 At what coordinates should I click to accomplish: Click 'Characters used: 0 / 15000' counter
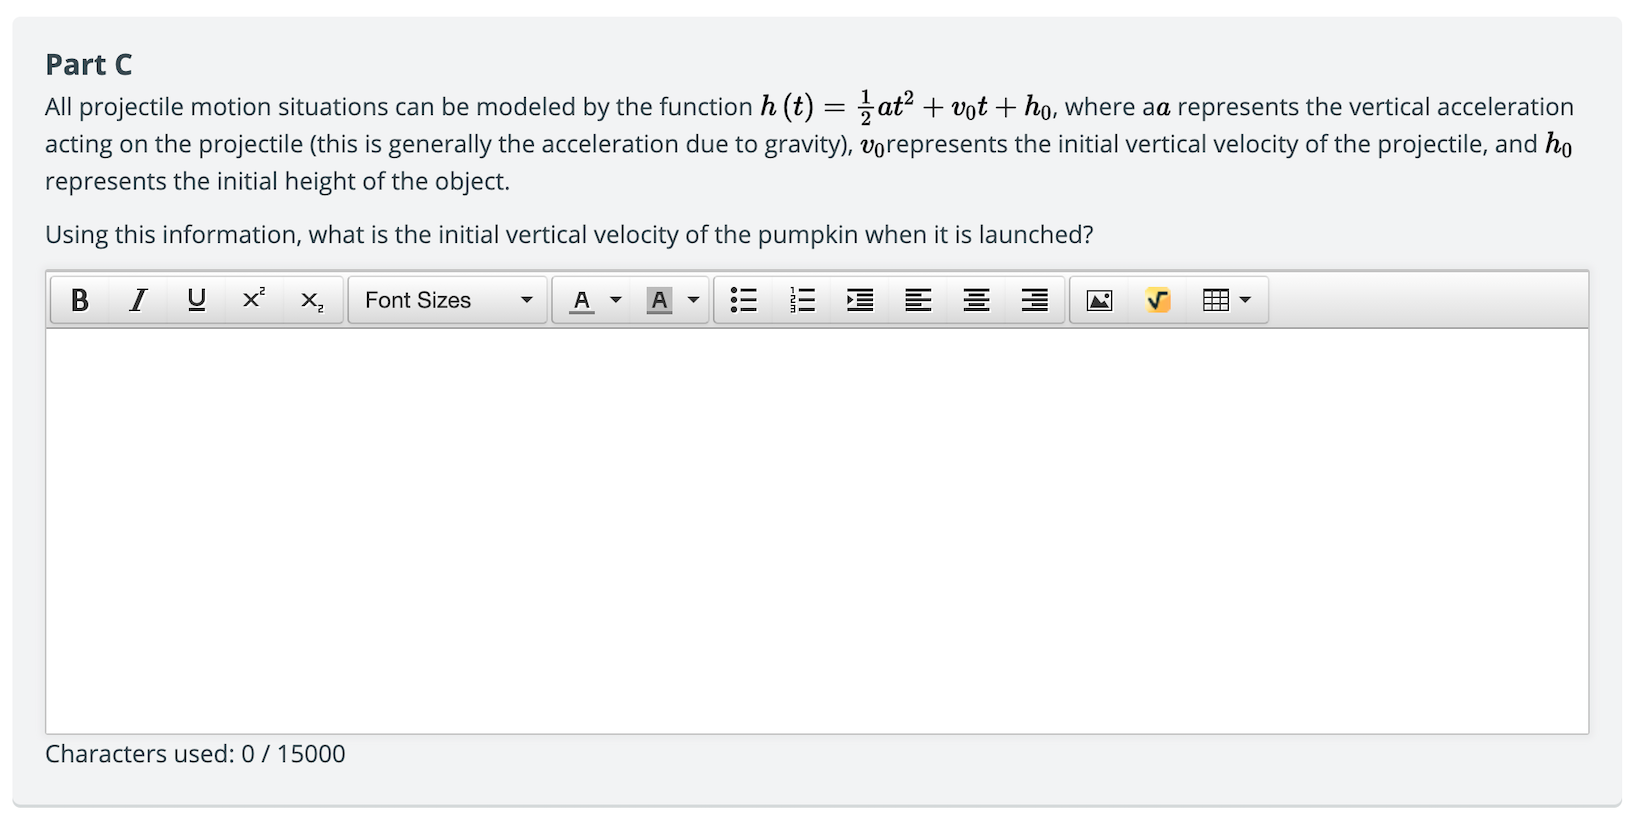pyautogui.click(x=195, y=754)
